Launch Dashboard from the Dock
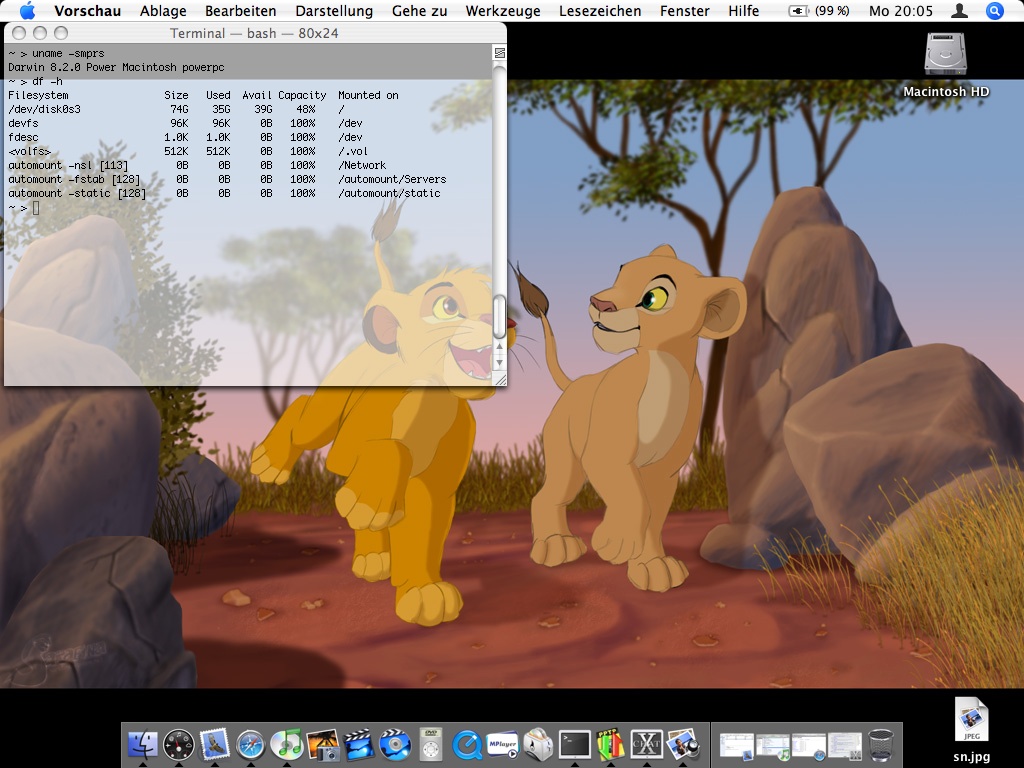The width and height of the screenshot is (1024, 768). pyautogui.click(x=179, y=744)
